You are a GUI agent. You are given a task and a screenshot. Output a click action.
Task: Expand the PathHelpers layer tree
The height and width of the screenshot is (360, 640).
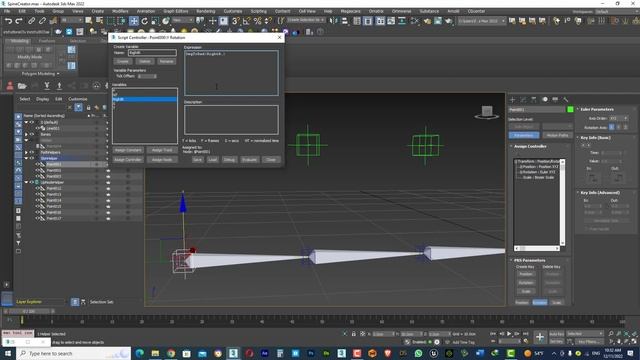click(x=27, y=152)
